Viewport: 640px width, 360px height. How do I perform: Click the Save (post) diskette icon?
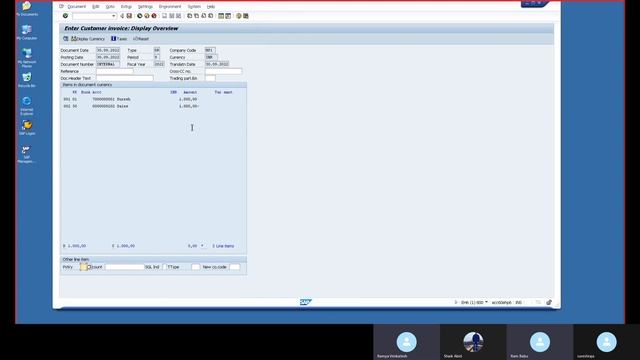[x=129, y=16]
